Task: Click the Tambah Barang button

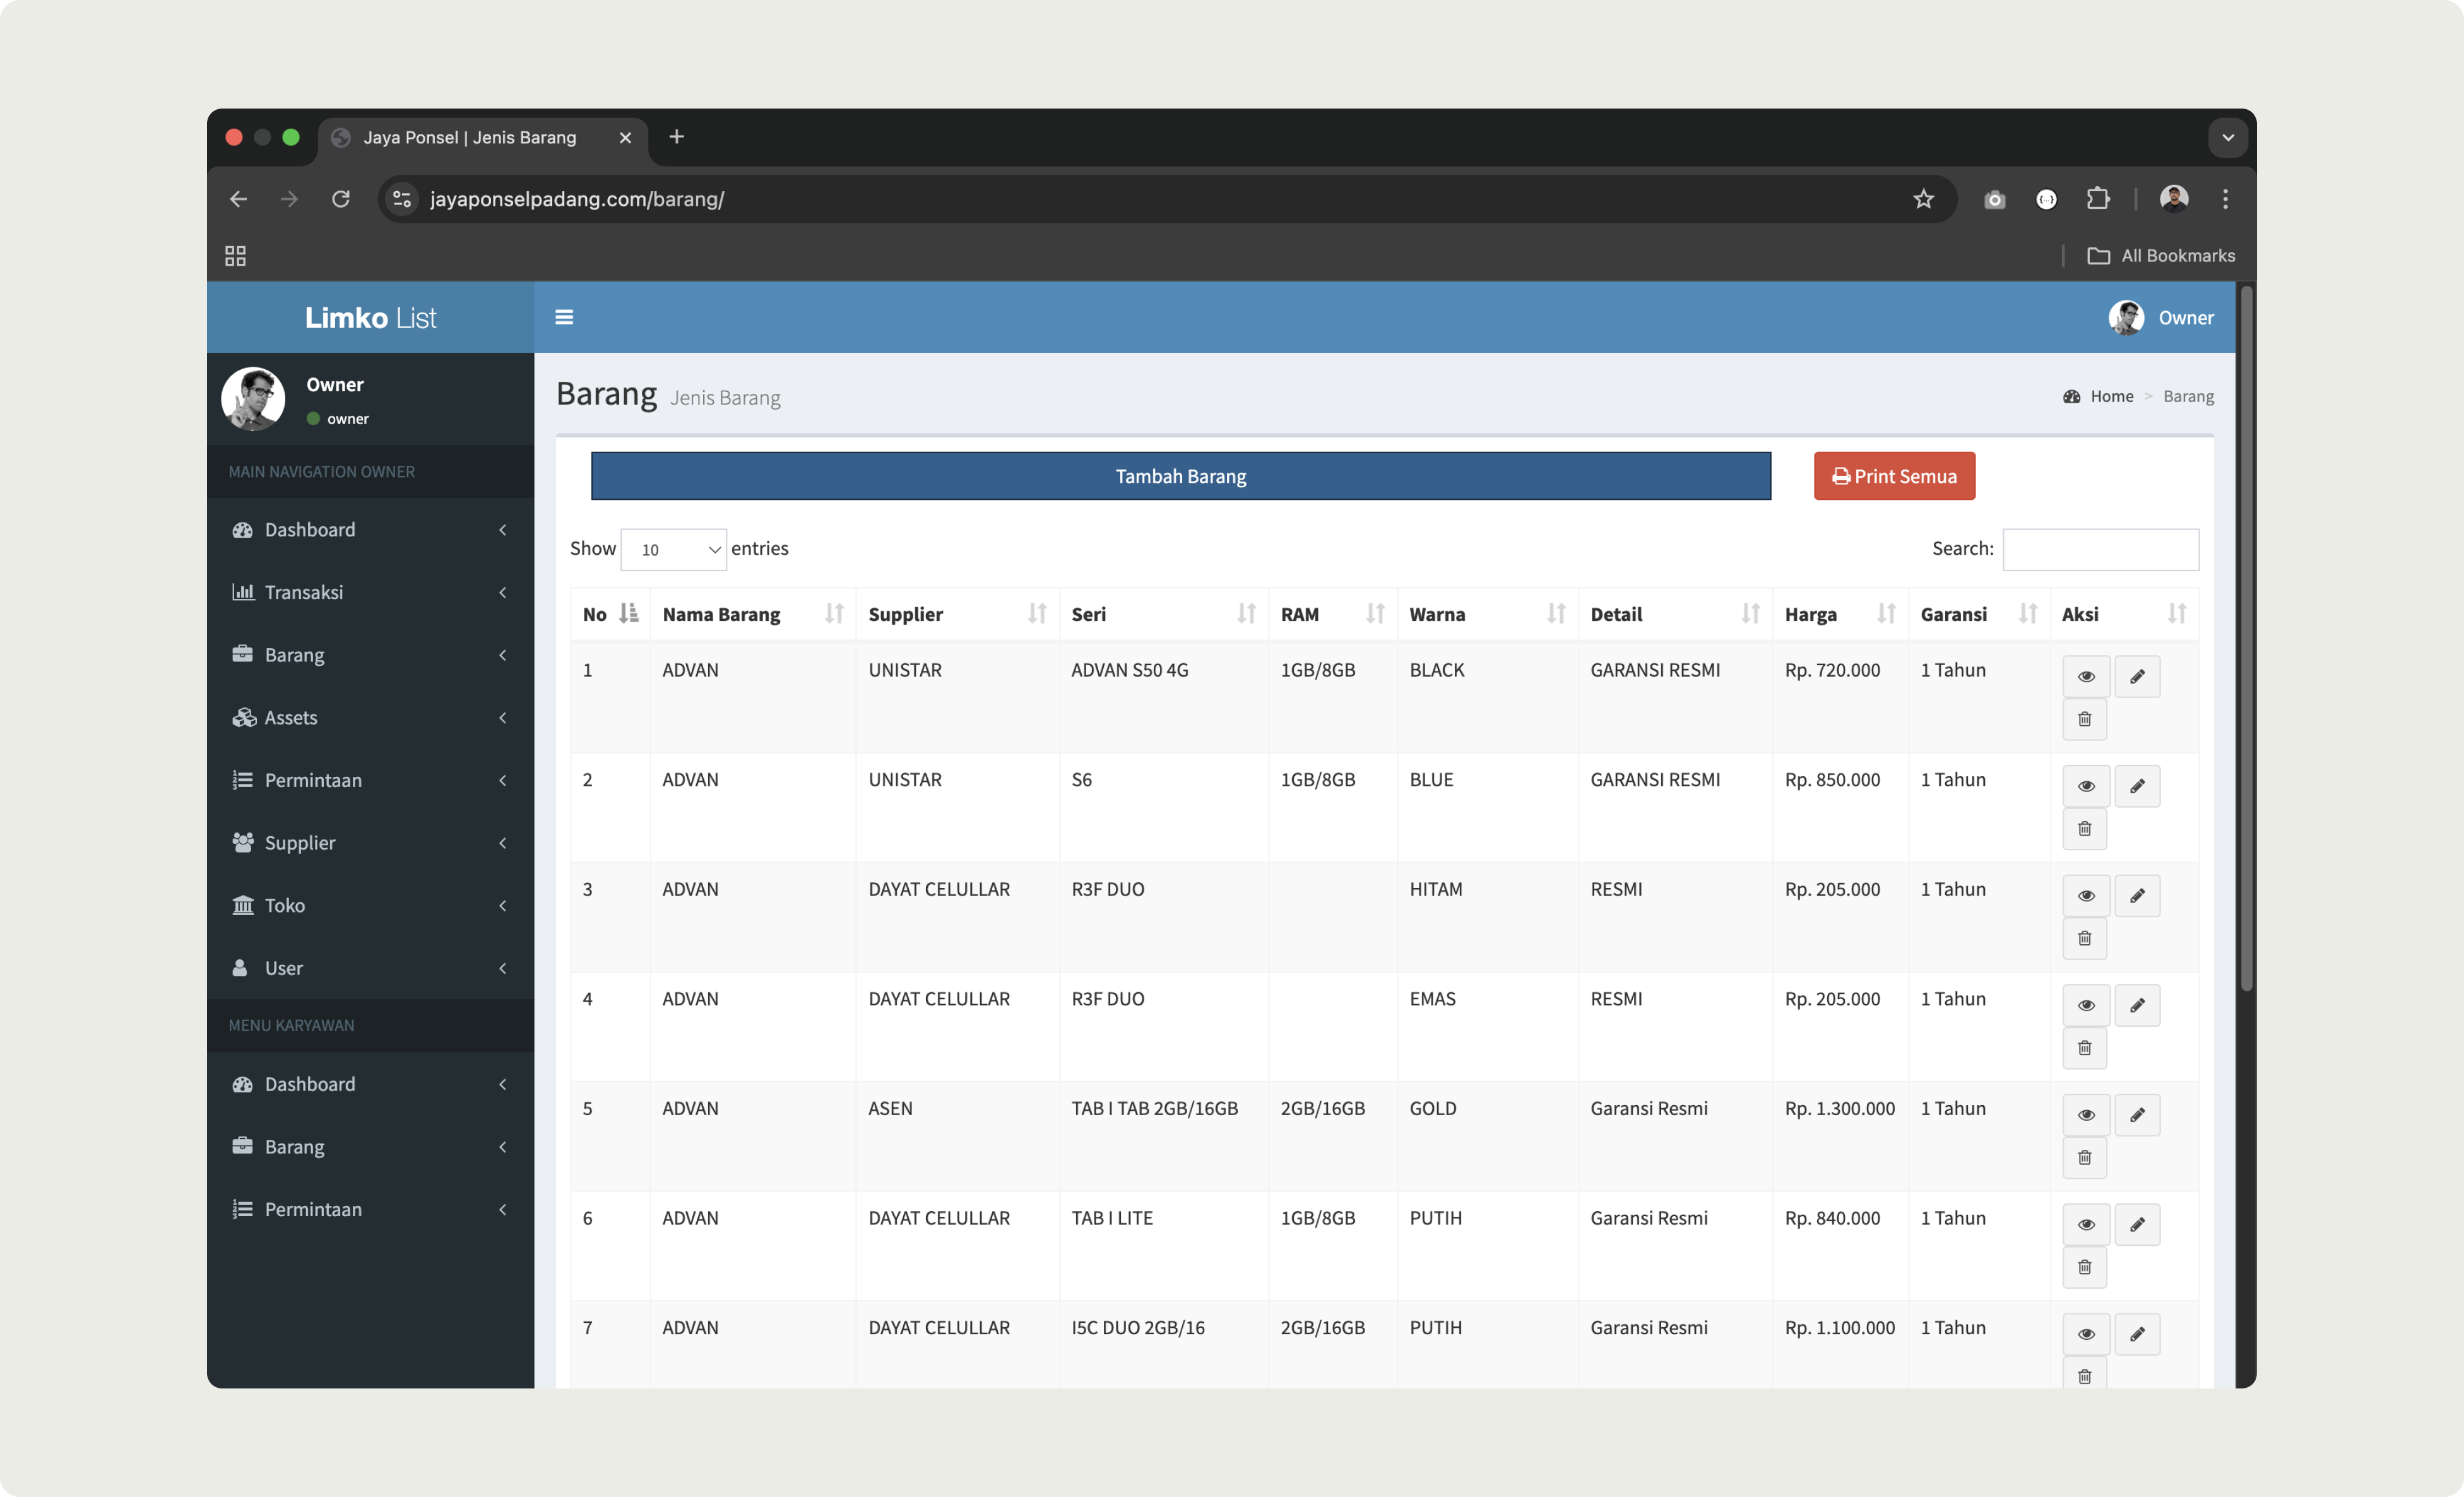Action: (1180, 476)
